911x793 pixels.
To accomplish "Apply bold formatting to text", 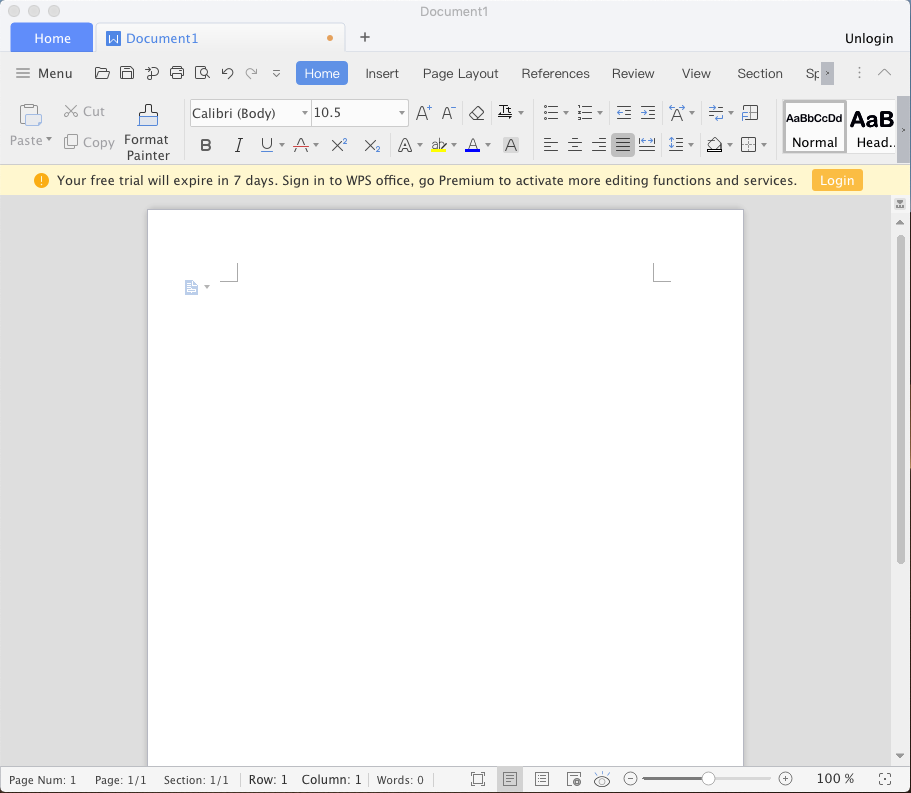I will 205,145.
